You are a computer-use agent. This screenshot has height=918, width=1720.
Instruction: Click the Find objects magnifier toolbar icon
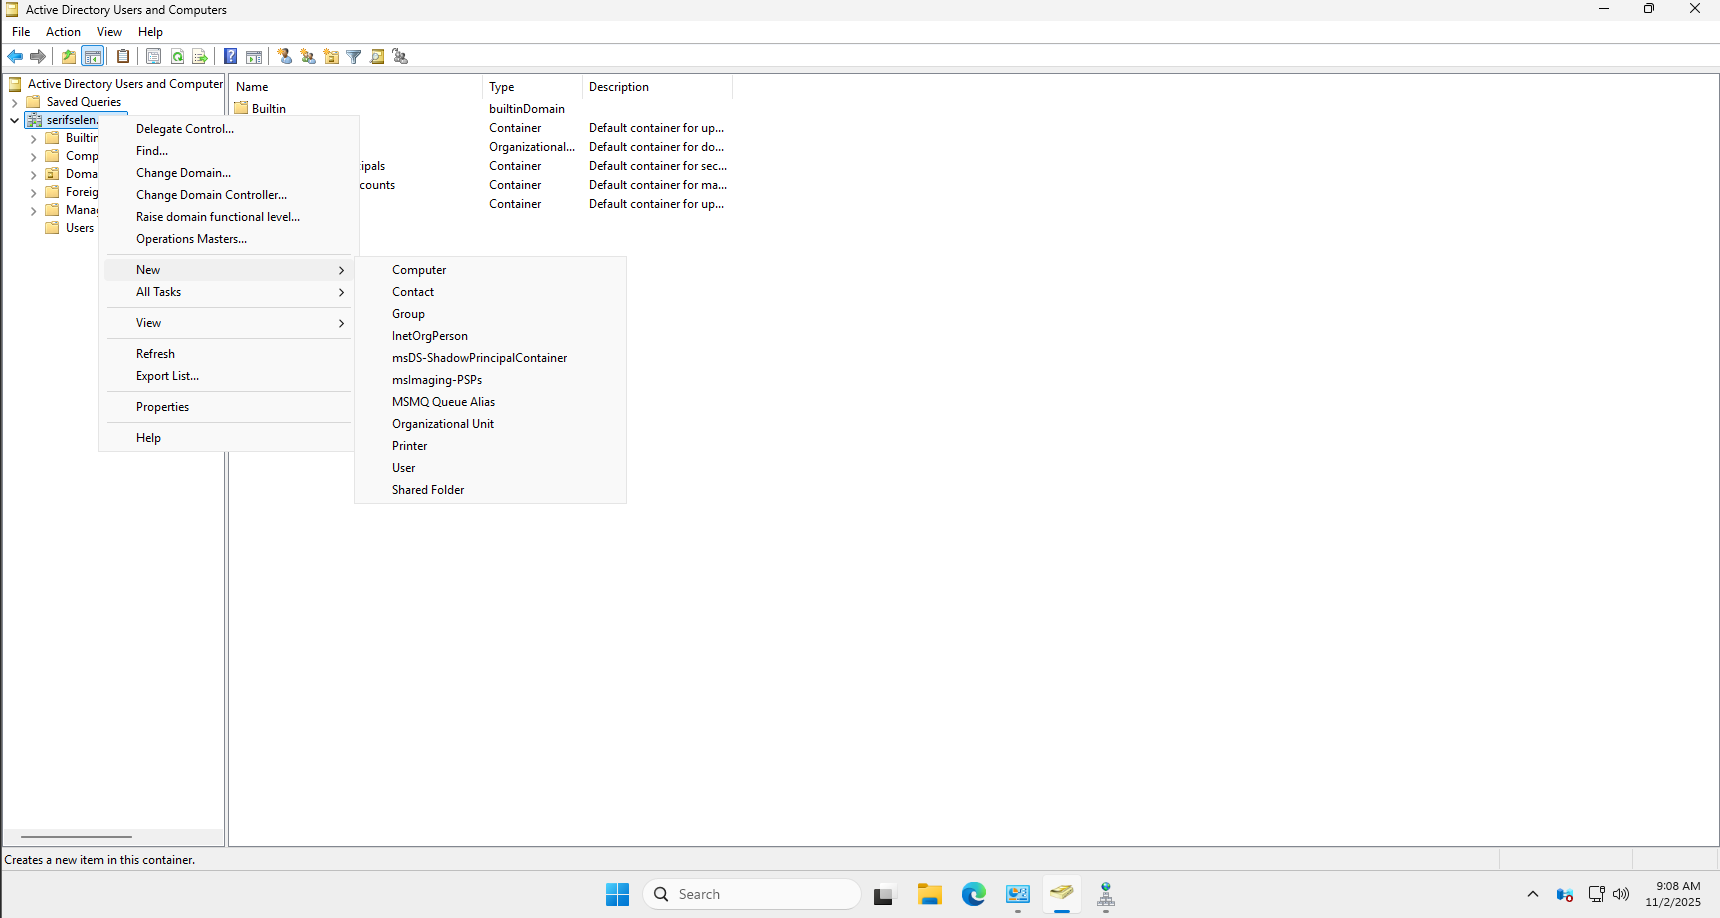click(377, 56)
